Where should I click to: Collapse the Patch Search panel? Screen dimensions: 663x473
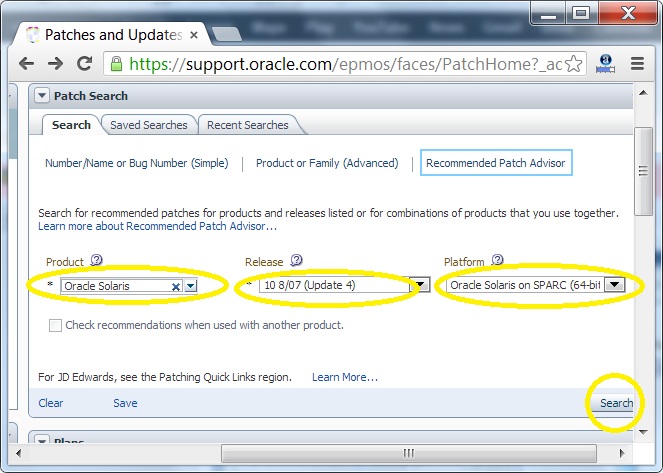(x=41, y=96)
